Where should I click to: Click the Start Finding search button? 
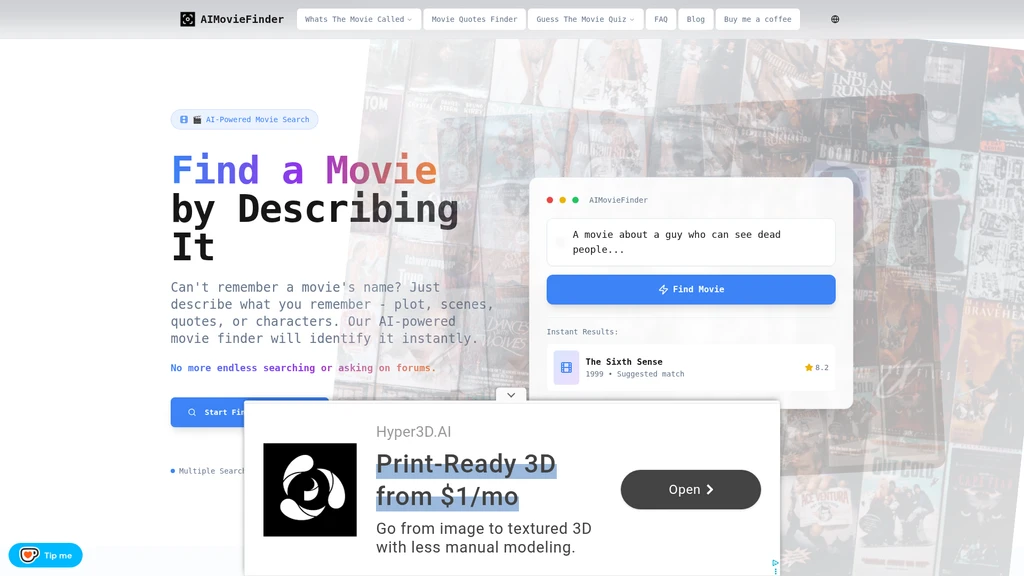point(208,412)
